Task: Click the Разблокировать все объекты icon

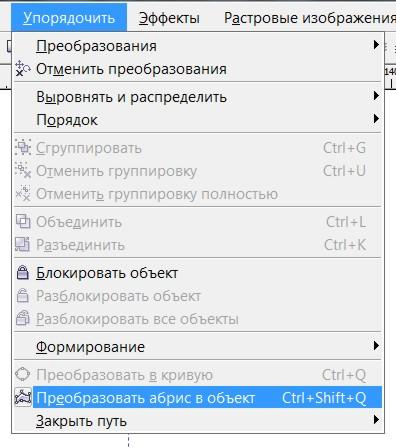Action: (23, 318)
